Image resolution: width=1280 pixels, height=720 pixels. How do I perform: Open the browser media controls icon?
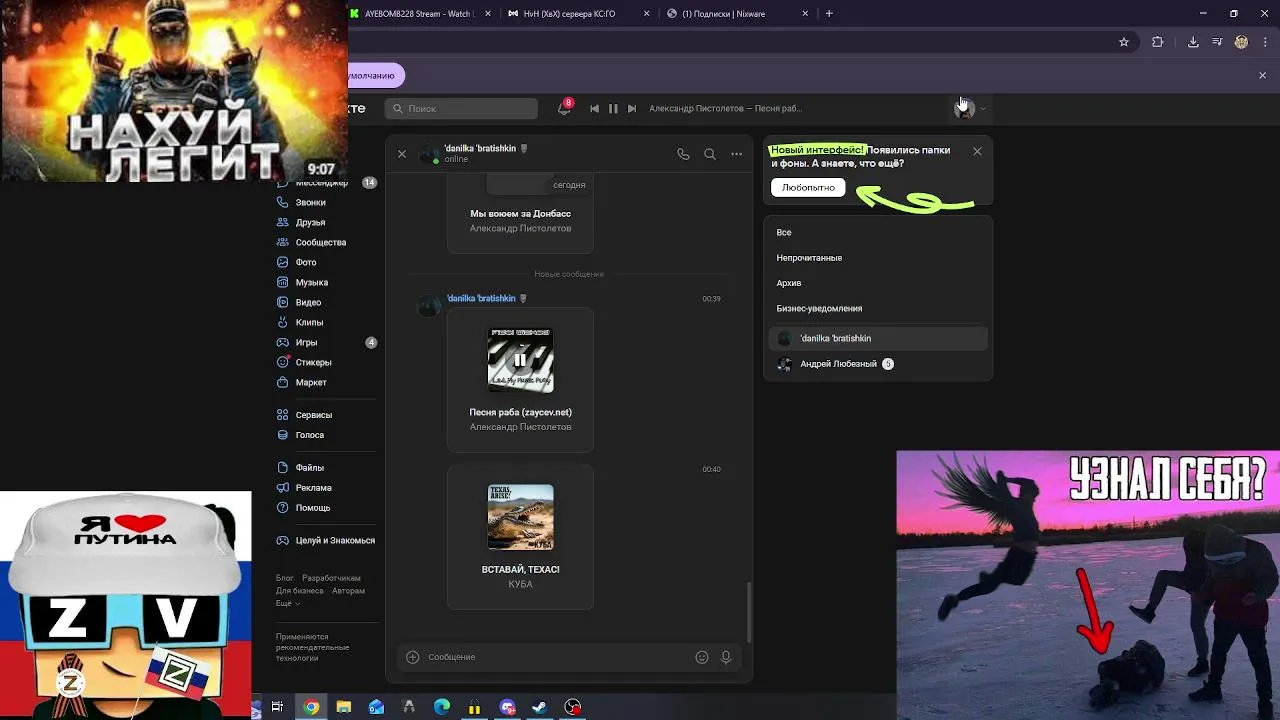[x=1217, y=42]
